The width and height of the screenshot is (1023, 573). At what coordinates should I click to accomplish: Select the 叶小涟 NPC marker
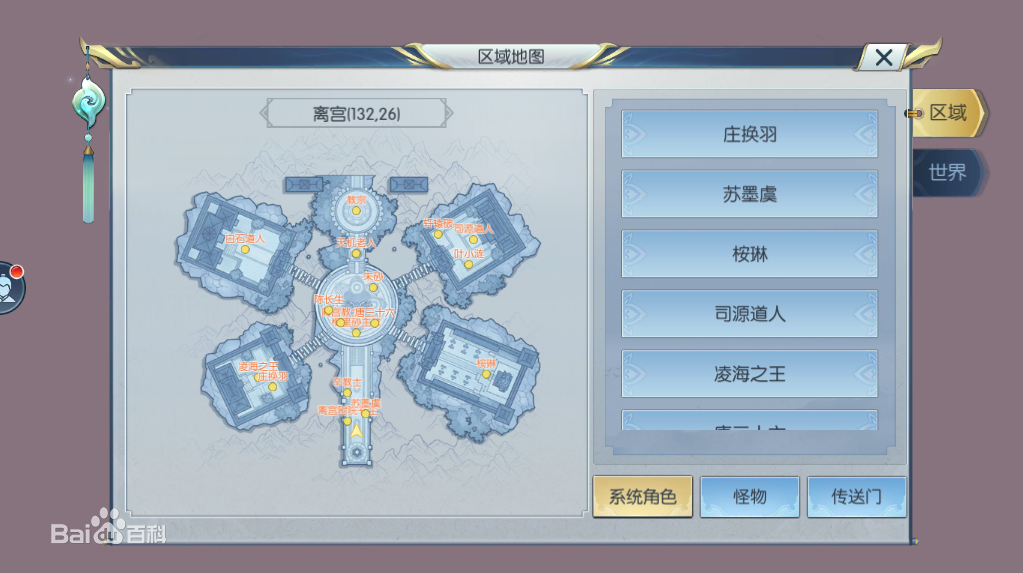[468, 264]
